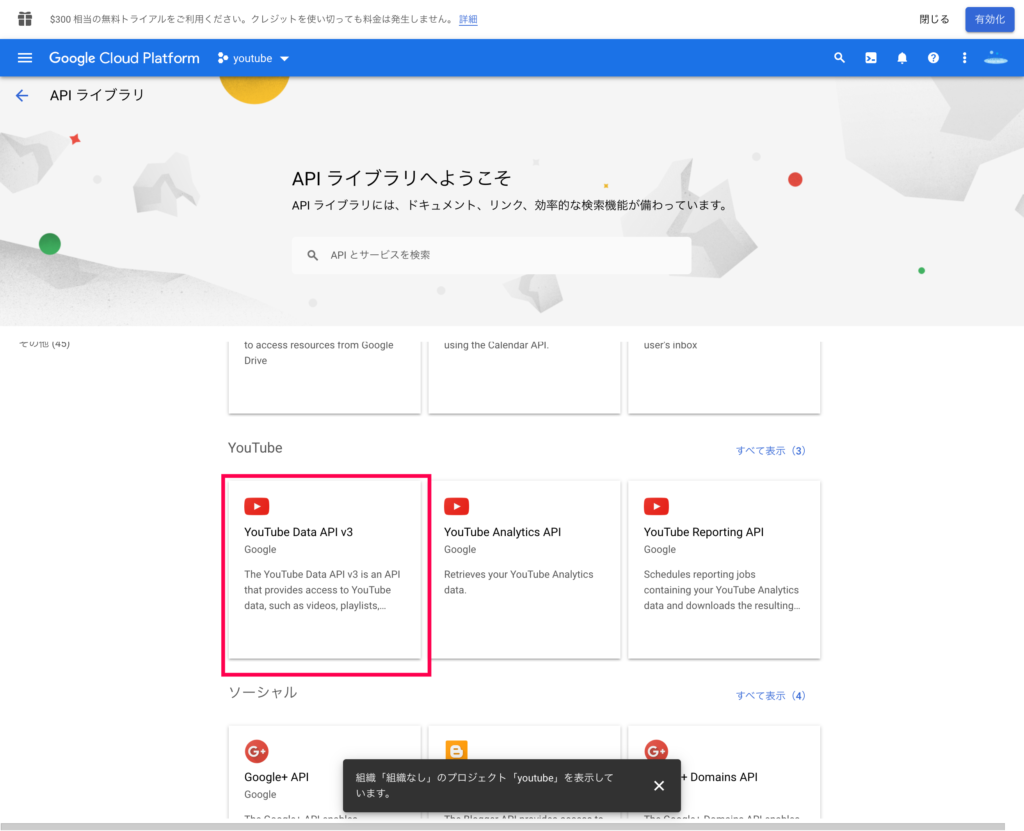Click Google Cloud Platform logo text

click(124, 58)
